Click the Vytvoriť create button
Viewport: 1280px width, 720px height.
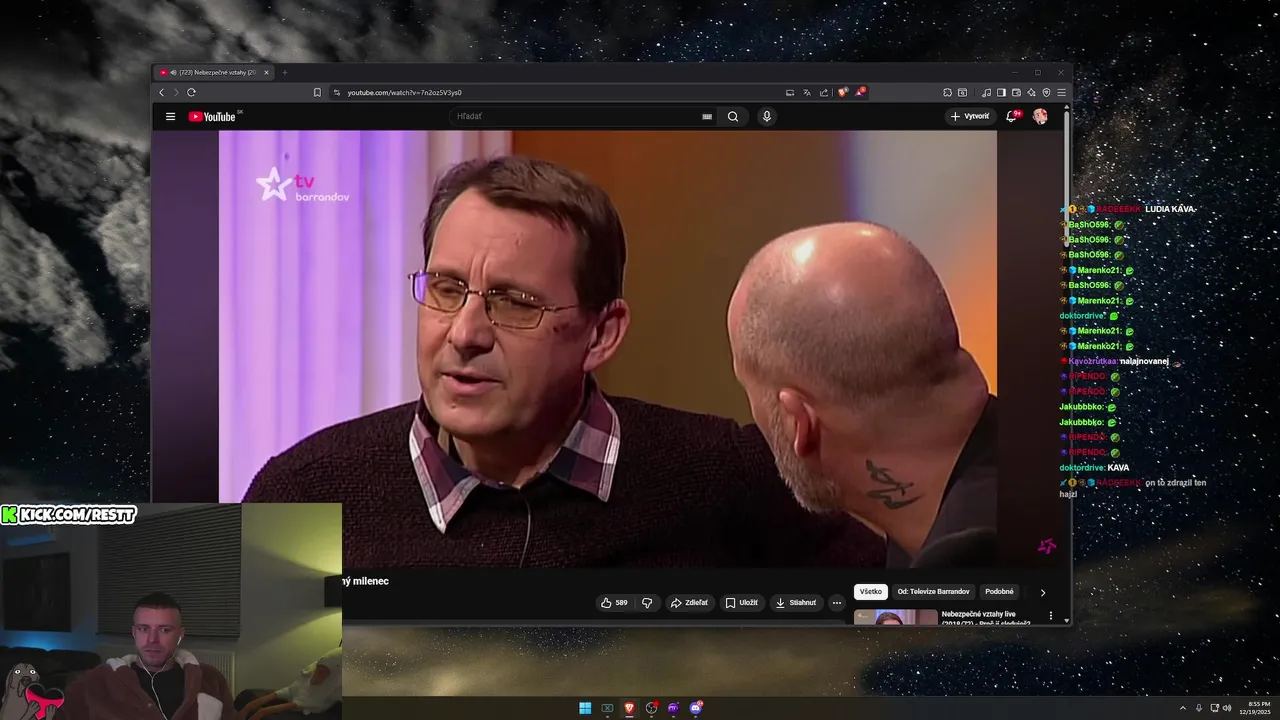(x=970, y=116)
